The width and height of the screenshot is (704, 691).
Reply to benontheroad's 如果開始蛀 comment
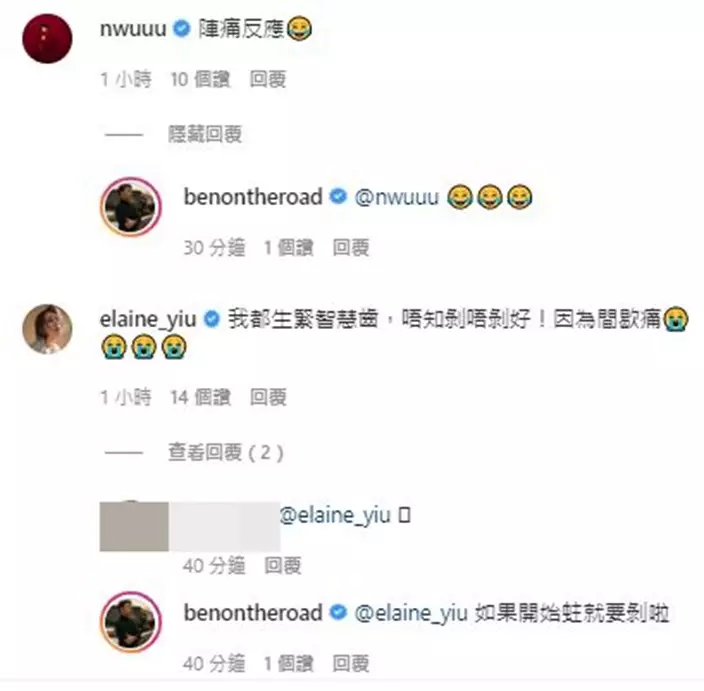pyautogui.click(x=351, y=663)
